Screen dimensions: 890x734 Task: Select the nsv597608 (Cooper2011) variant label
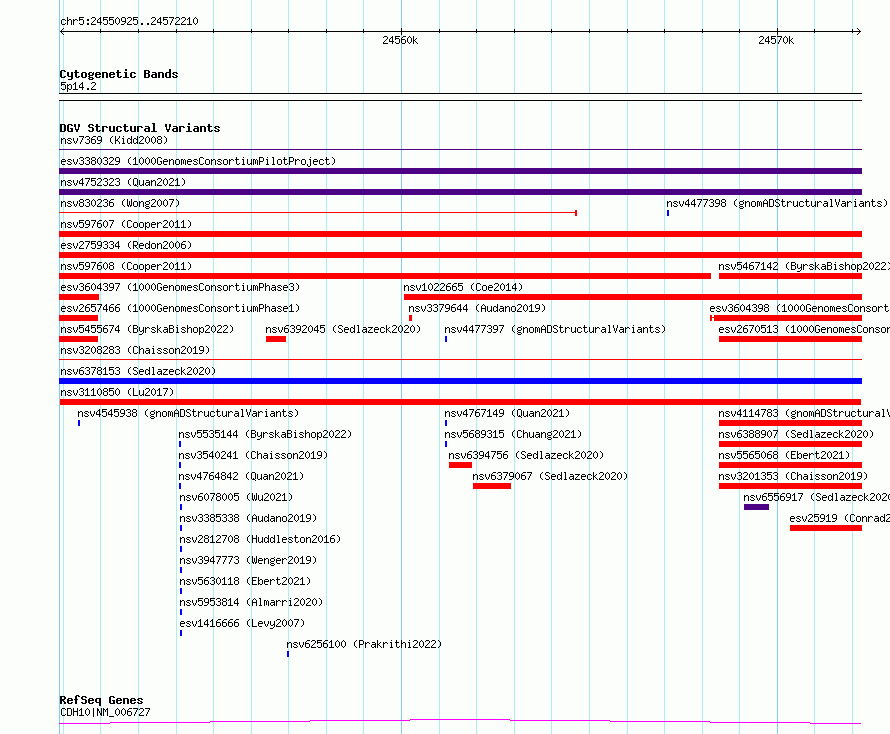(x=126, y=266)
